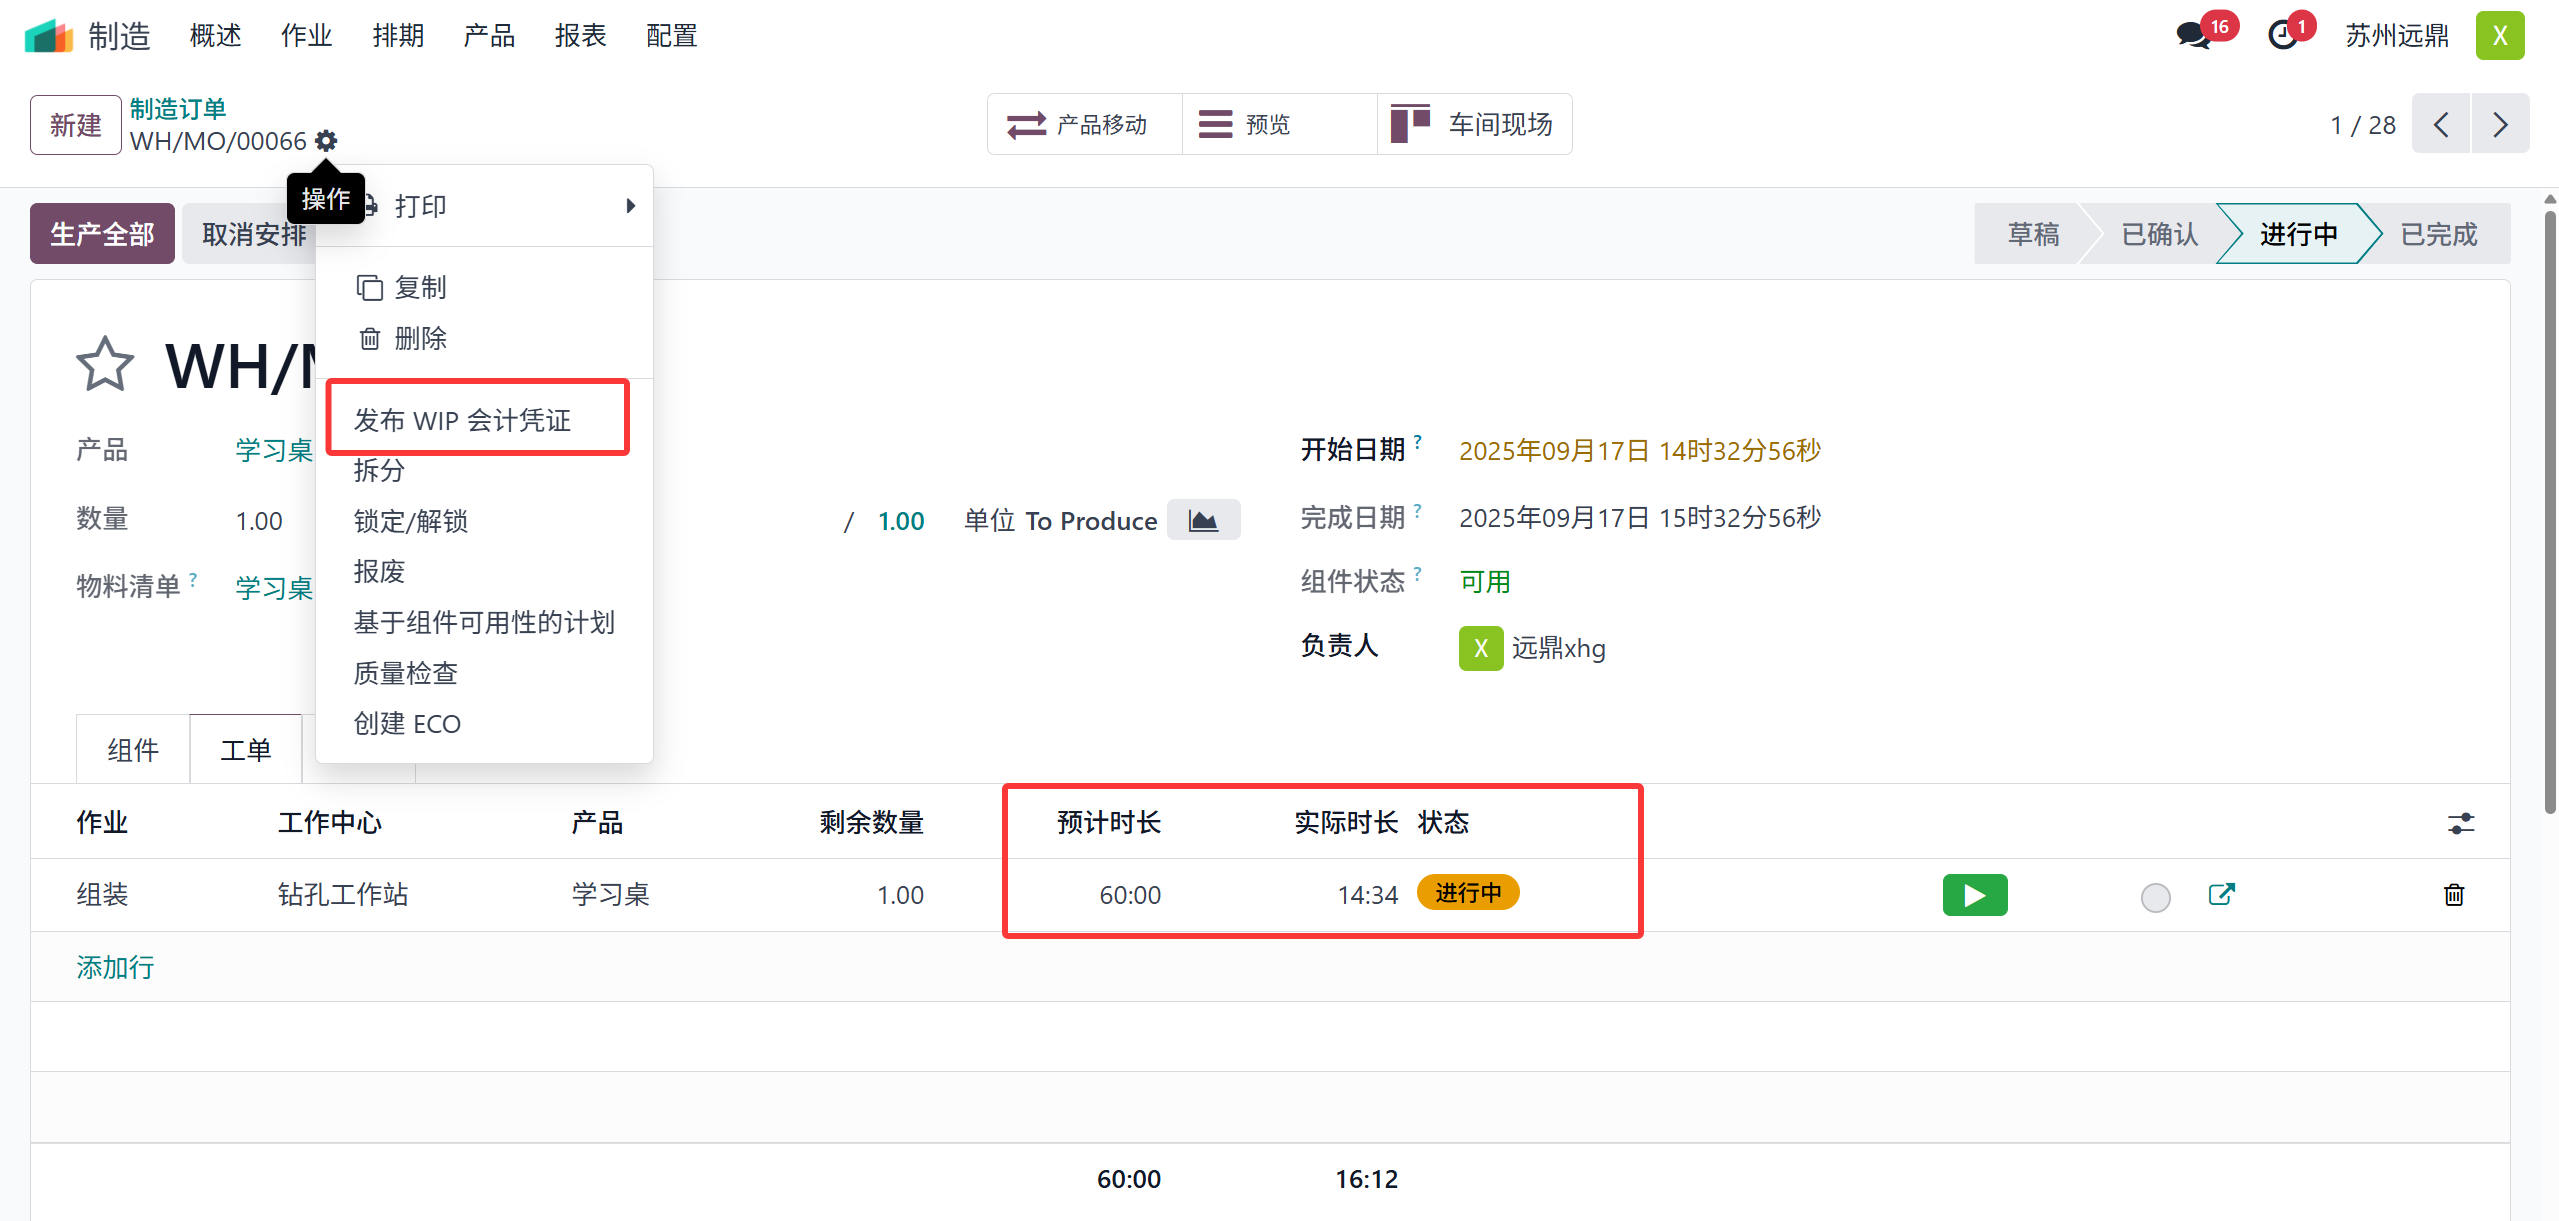Toggle the grey circle status on the 组装 row
Screen dimensions: 2559x1221
(x=2155, y=897)
